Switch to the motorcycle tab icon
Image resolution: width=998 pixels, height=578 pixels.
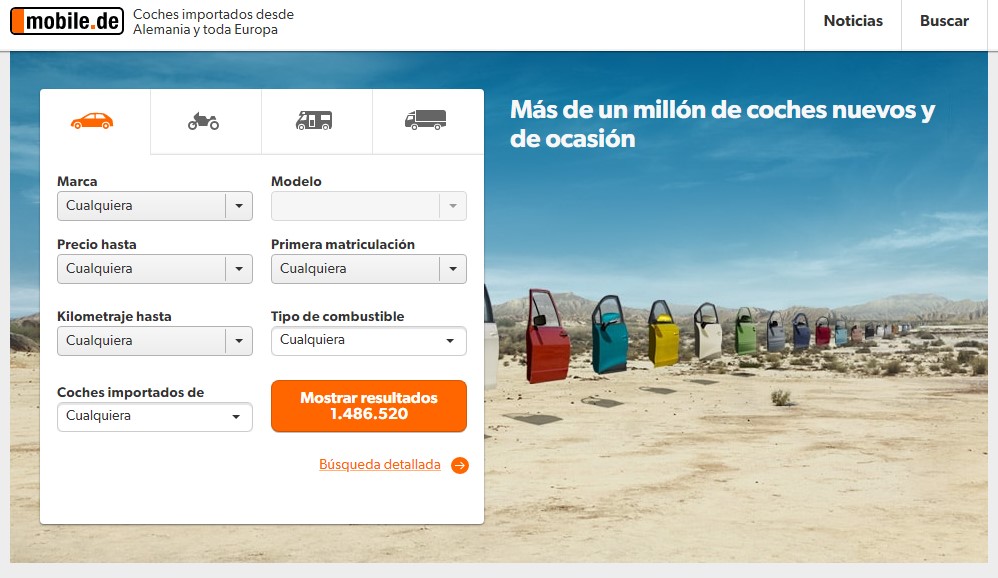click(x=204, y=121)
